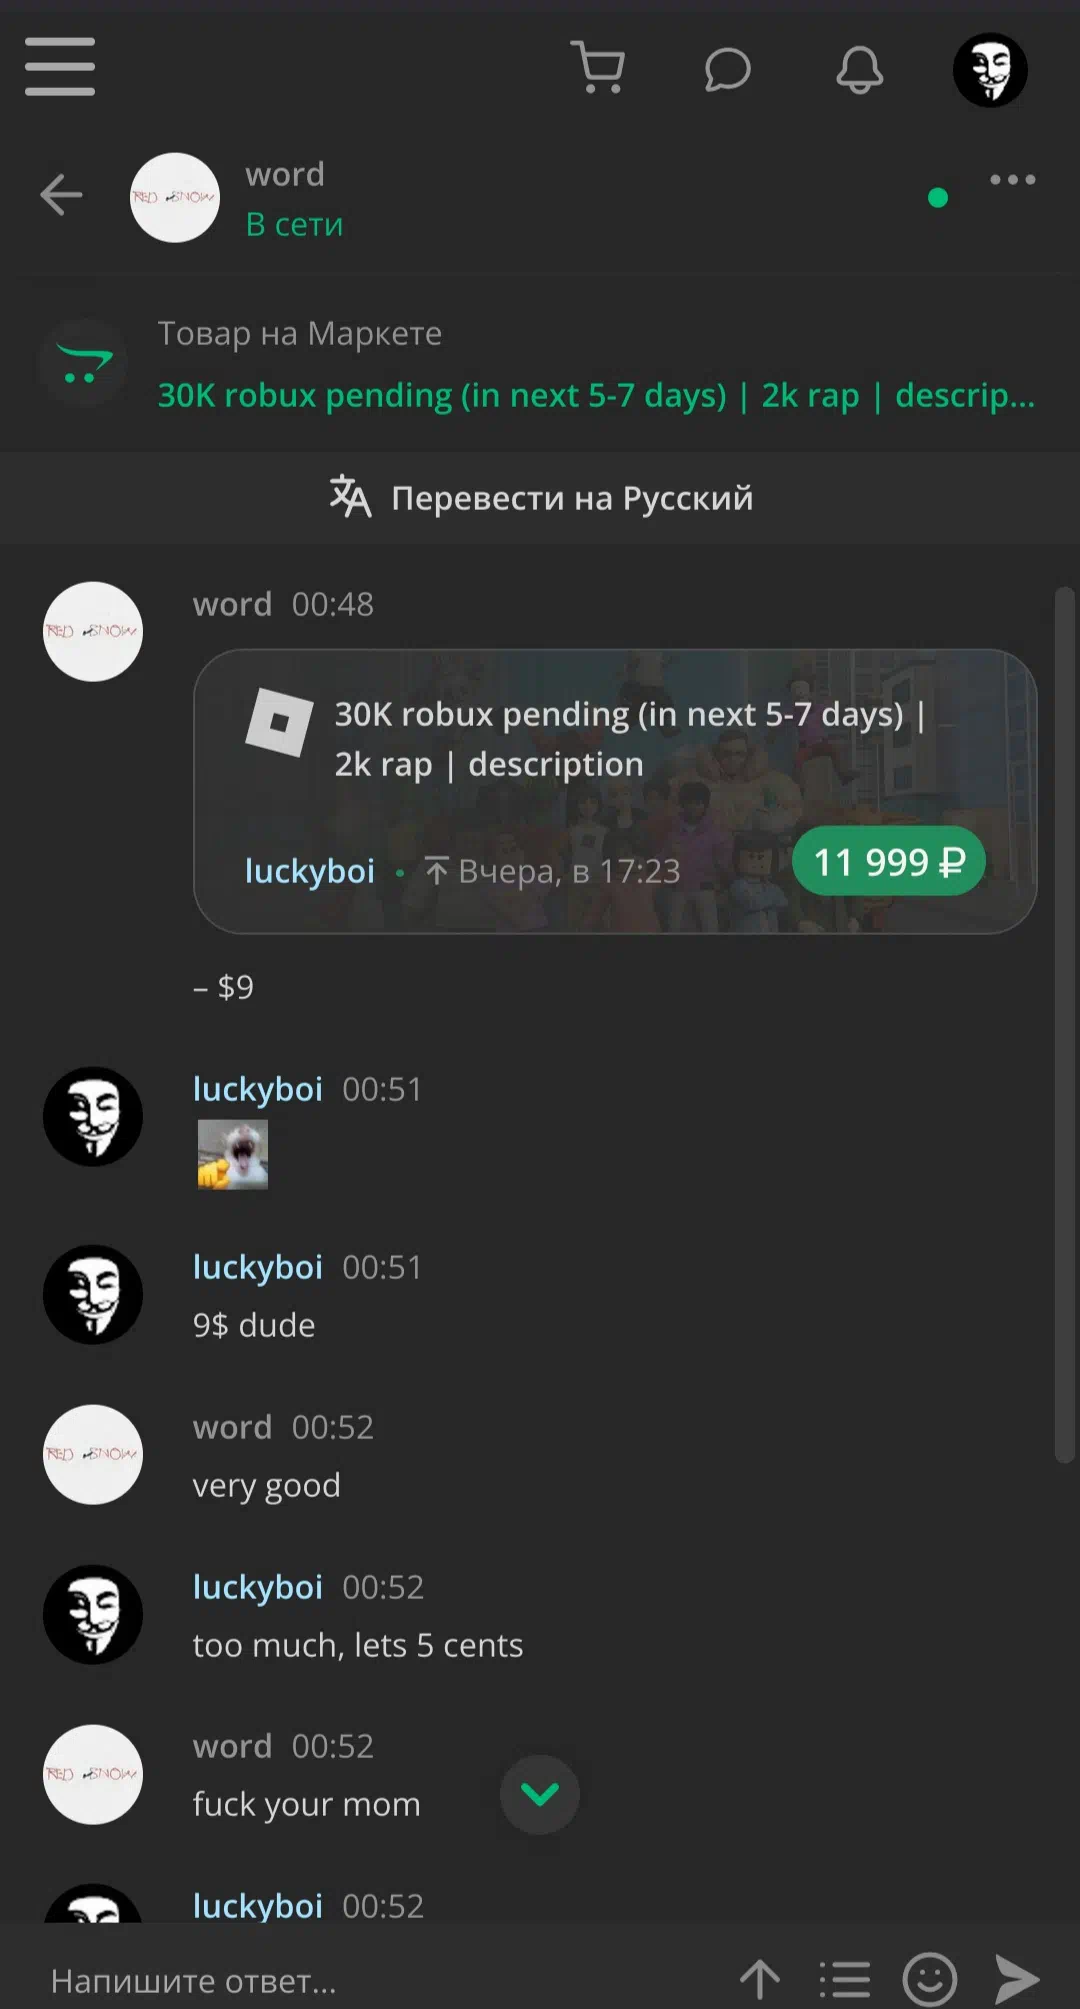
Task: Open the emoji picker smiley
Action: [930, 1978]
